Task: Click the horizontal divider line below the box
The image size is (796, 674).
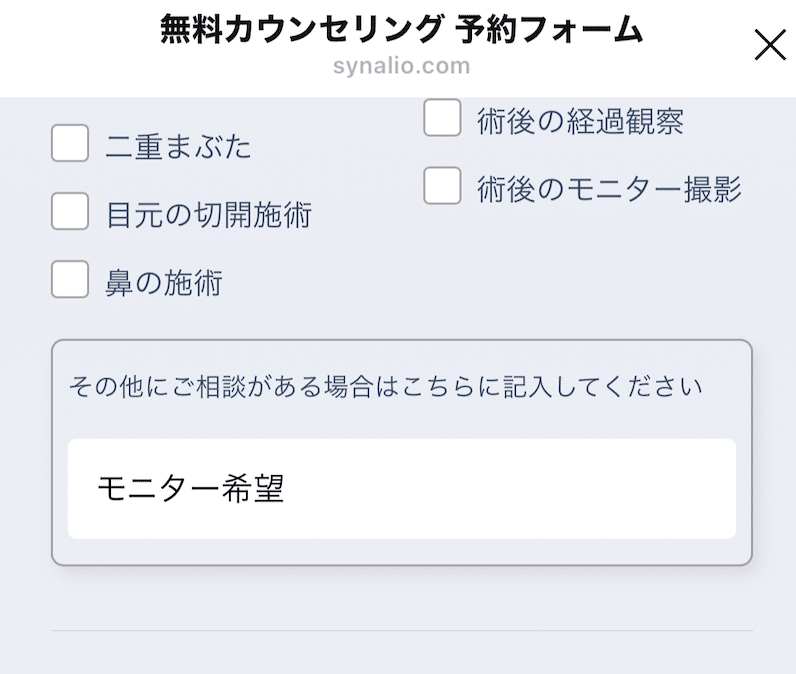Action: tap(401, 631)
